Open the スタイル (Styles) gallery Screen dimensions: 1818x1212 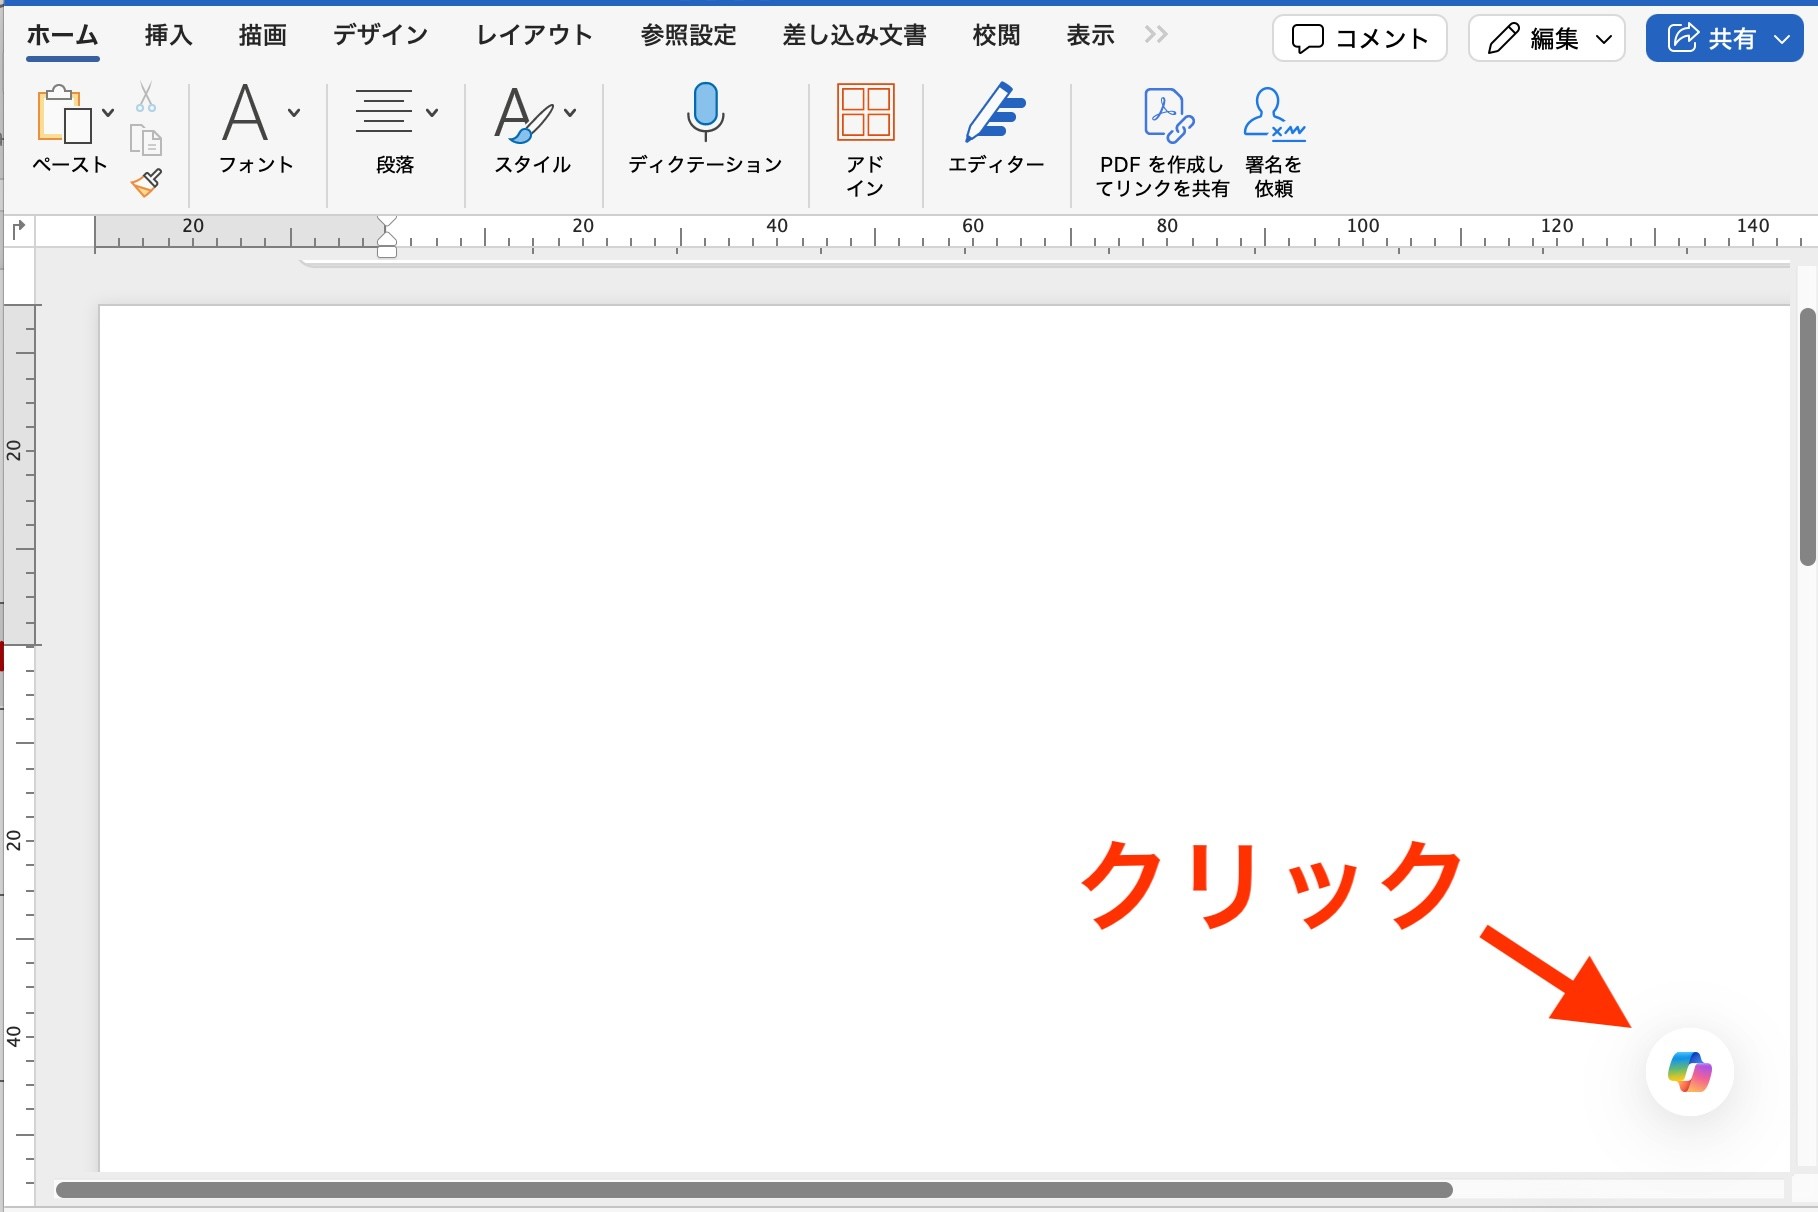click(533, 130)
